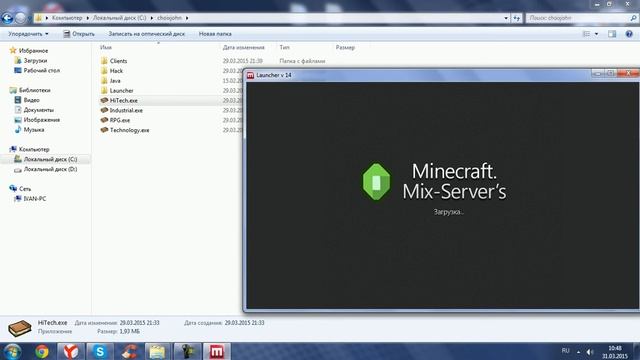The height and width of the screenshot is (360, 640).
Task: Sort by Размер column header
Action: pyautogui.click(x=345, y=48)
